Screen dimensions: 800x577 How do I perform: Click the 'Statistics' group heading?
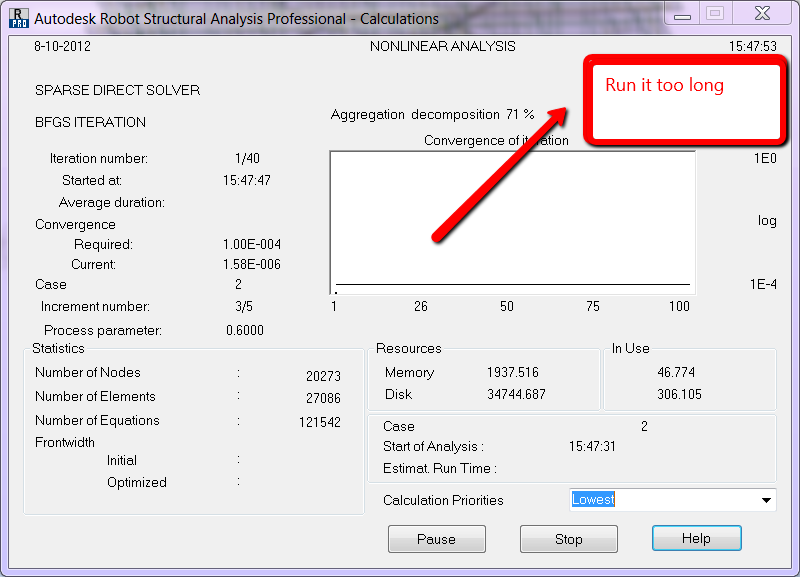58,348
